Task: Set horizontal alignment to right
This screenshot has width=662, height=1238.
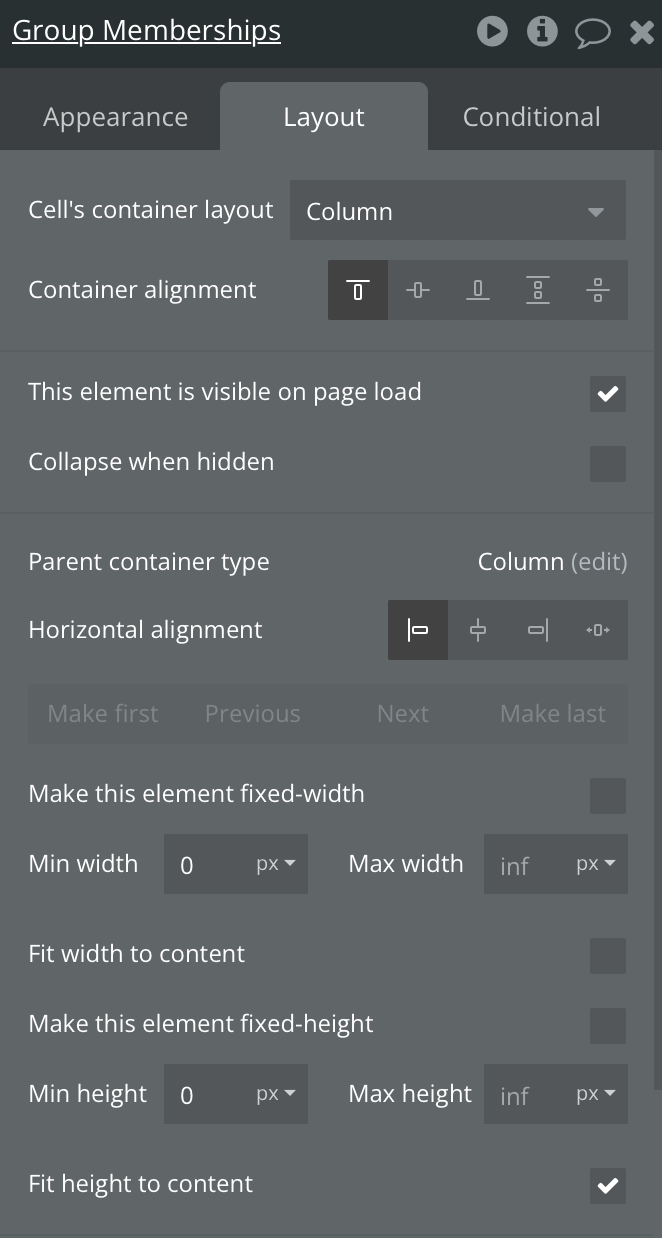Action: (x=538, y=630)
